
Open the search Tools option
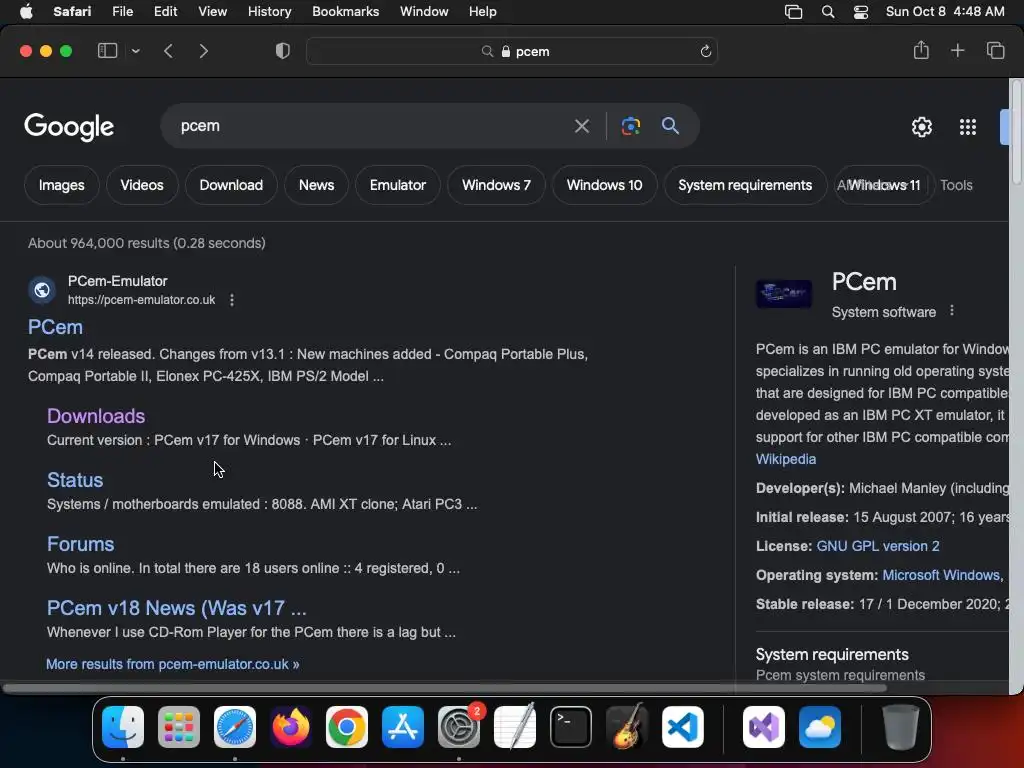(x=956, y=185)
